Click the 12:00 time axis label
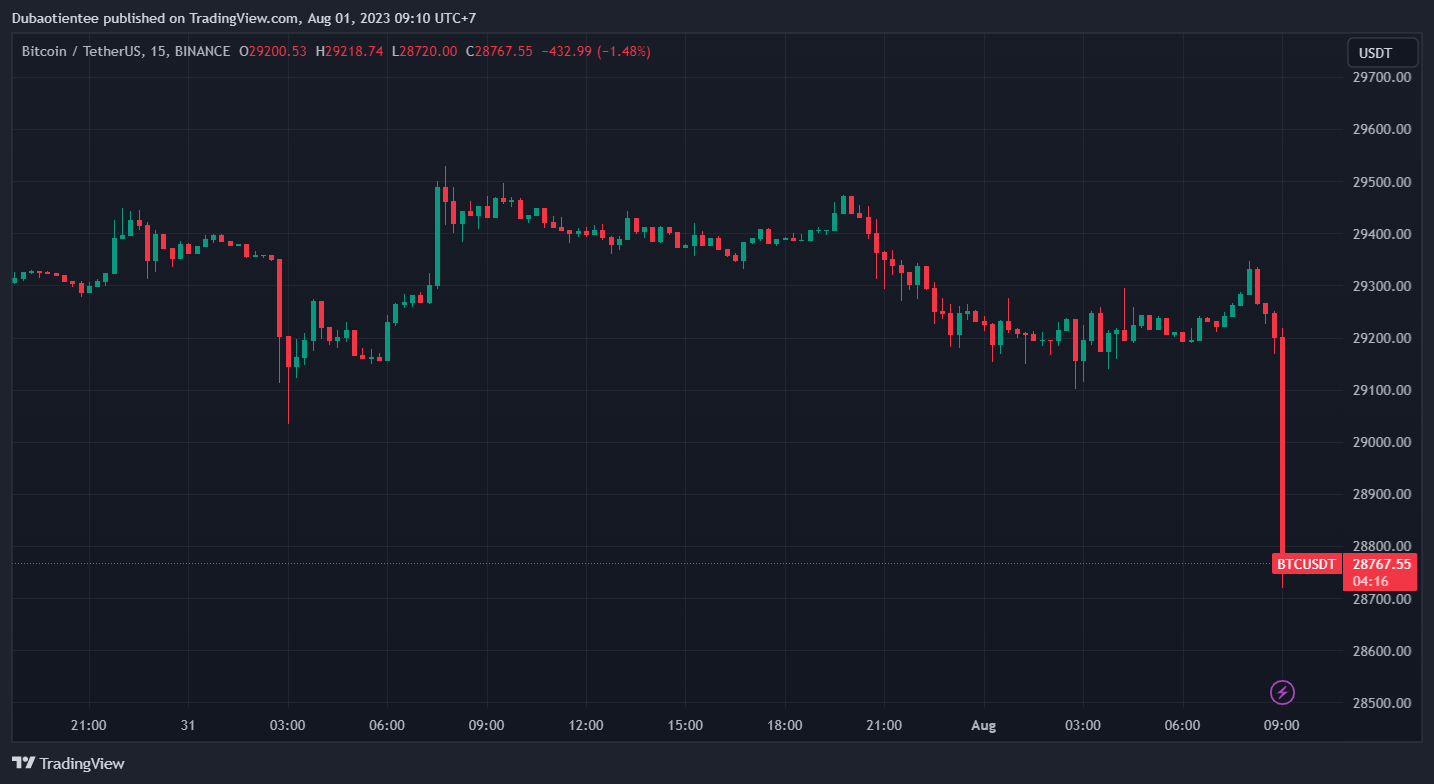 585,725
